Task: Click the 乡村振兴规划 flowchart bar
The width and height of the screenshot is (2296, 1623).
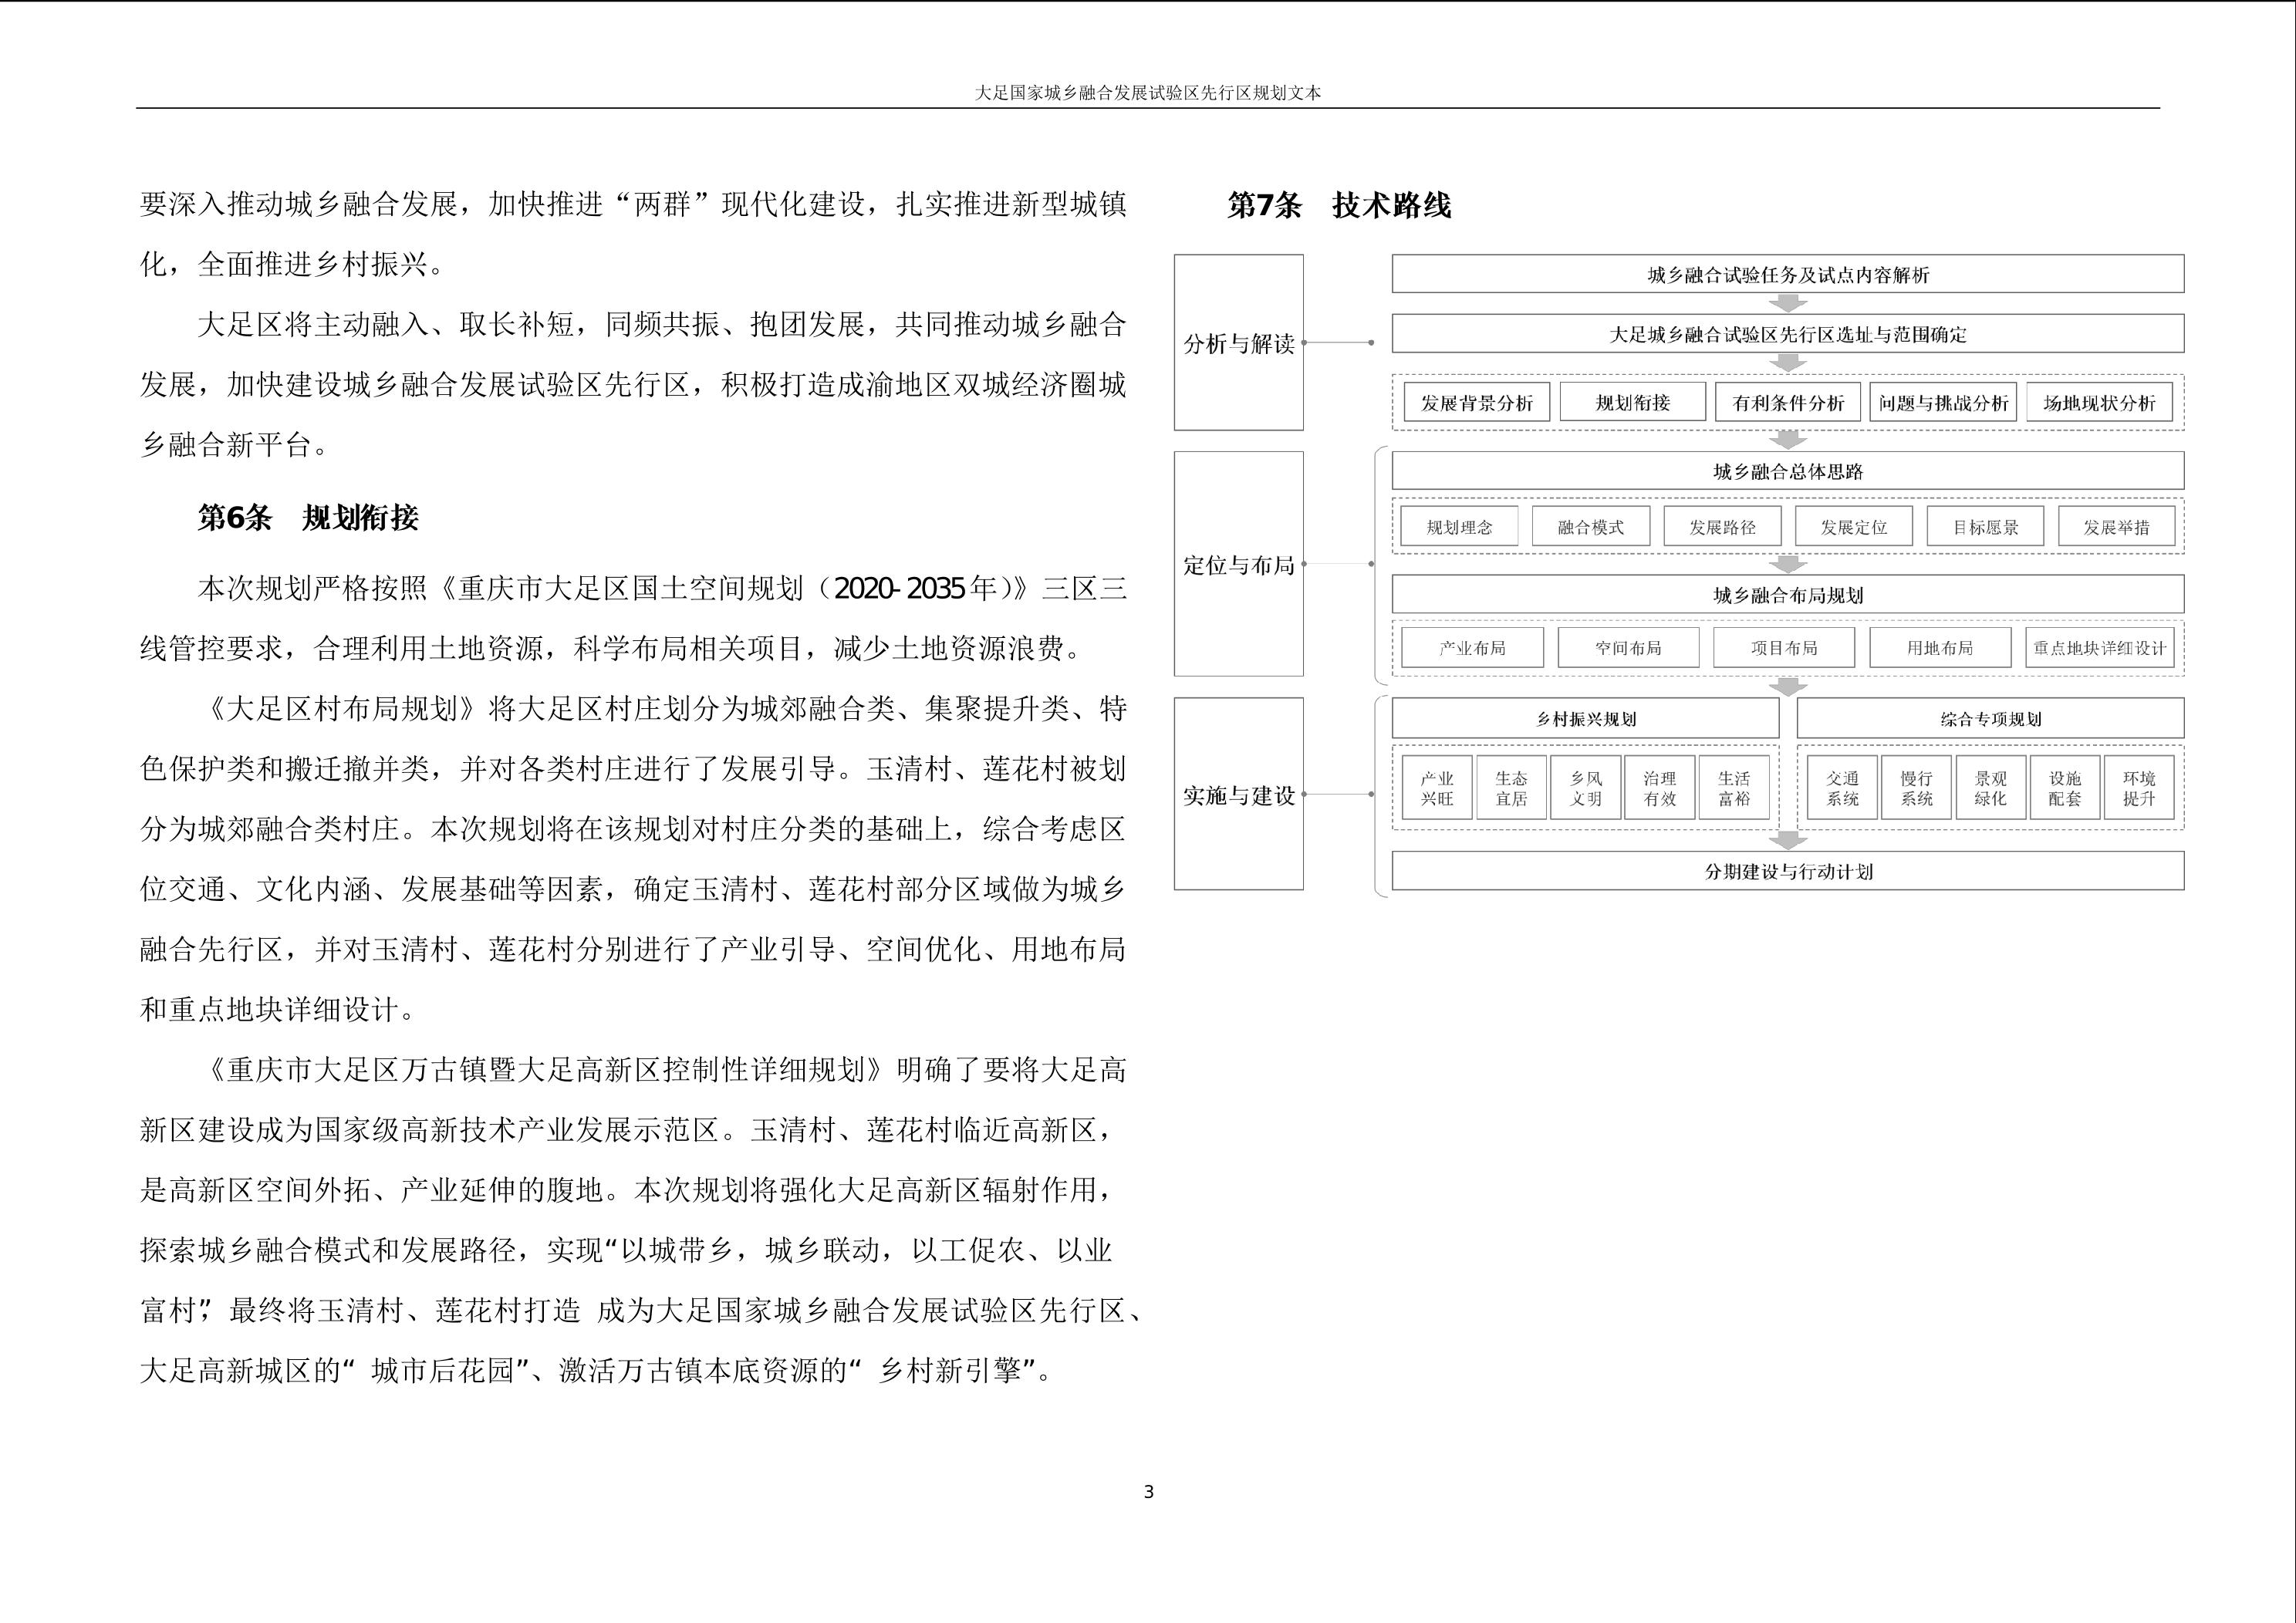Action: (1585, 718)
